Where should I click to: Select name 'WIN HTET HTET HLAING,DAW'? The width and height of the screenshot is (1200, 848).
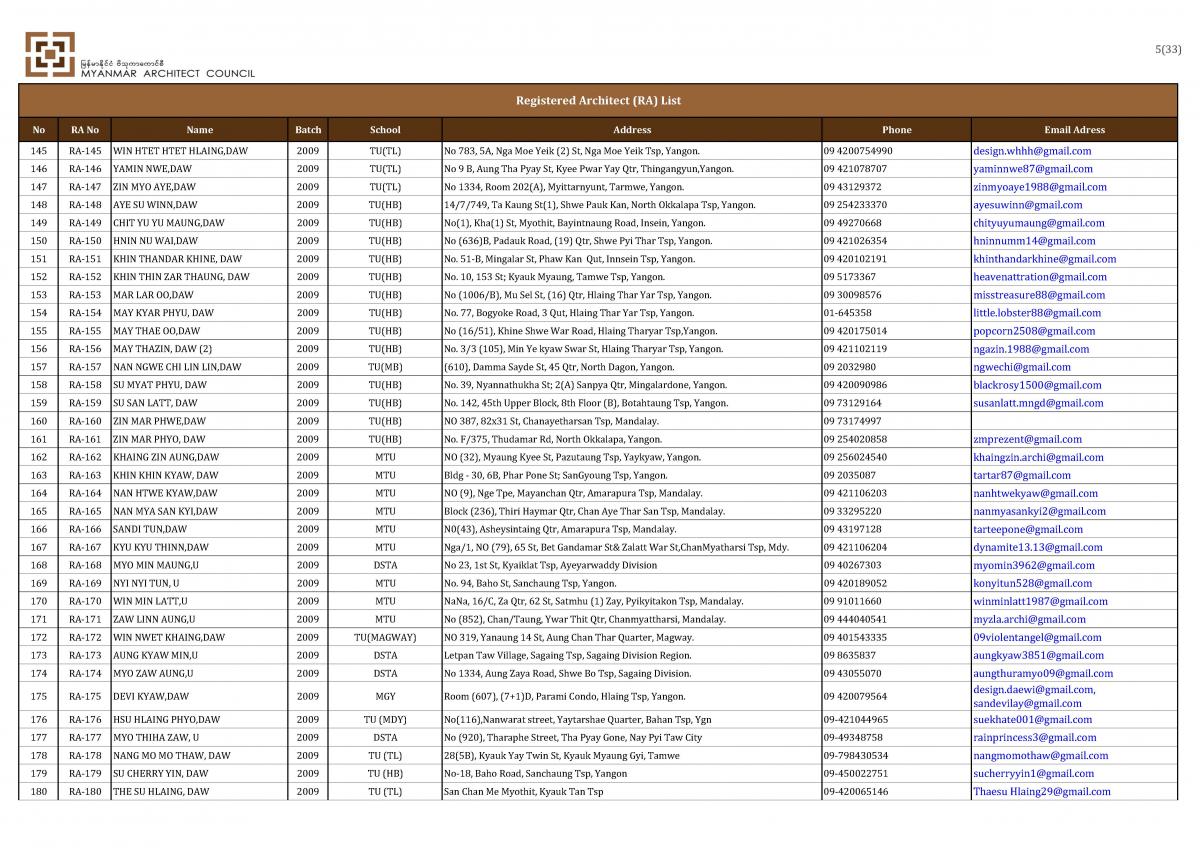(x=180, y=151)
